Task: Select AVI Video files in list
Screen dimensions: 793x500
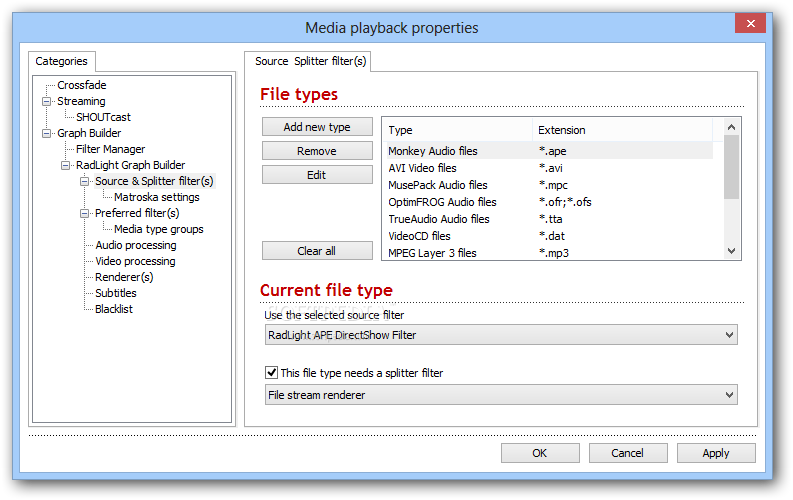Action: tap(548, 168)
